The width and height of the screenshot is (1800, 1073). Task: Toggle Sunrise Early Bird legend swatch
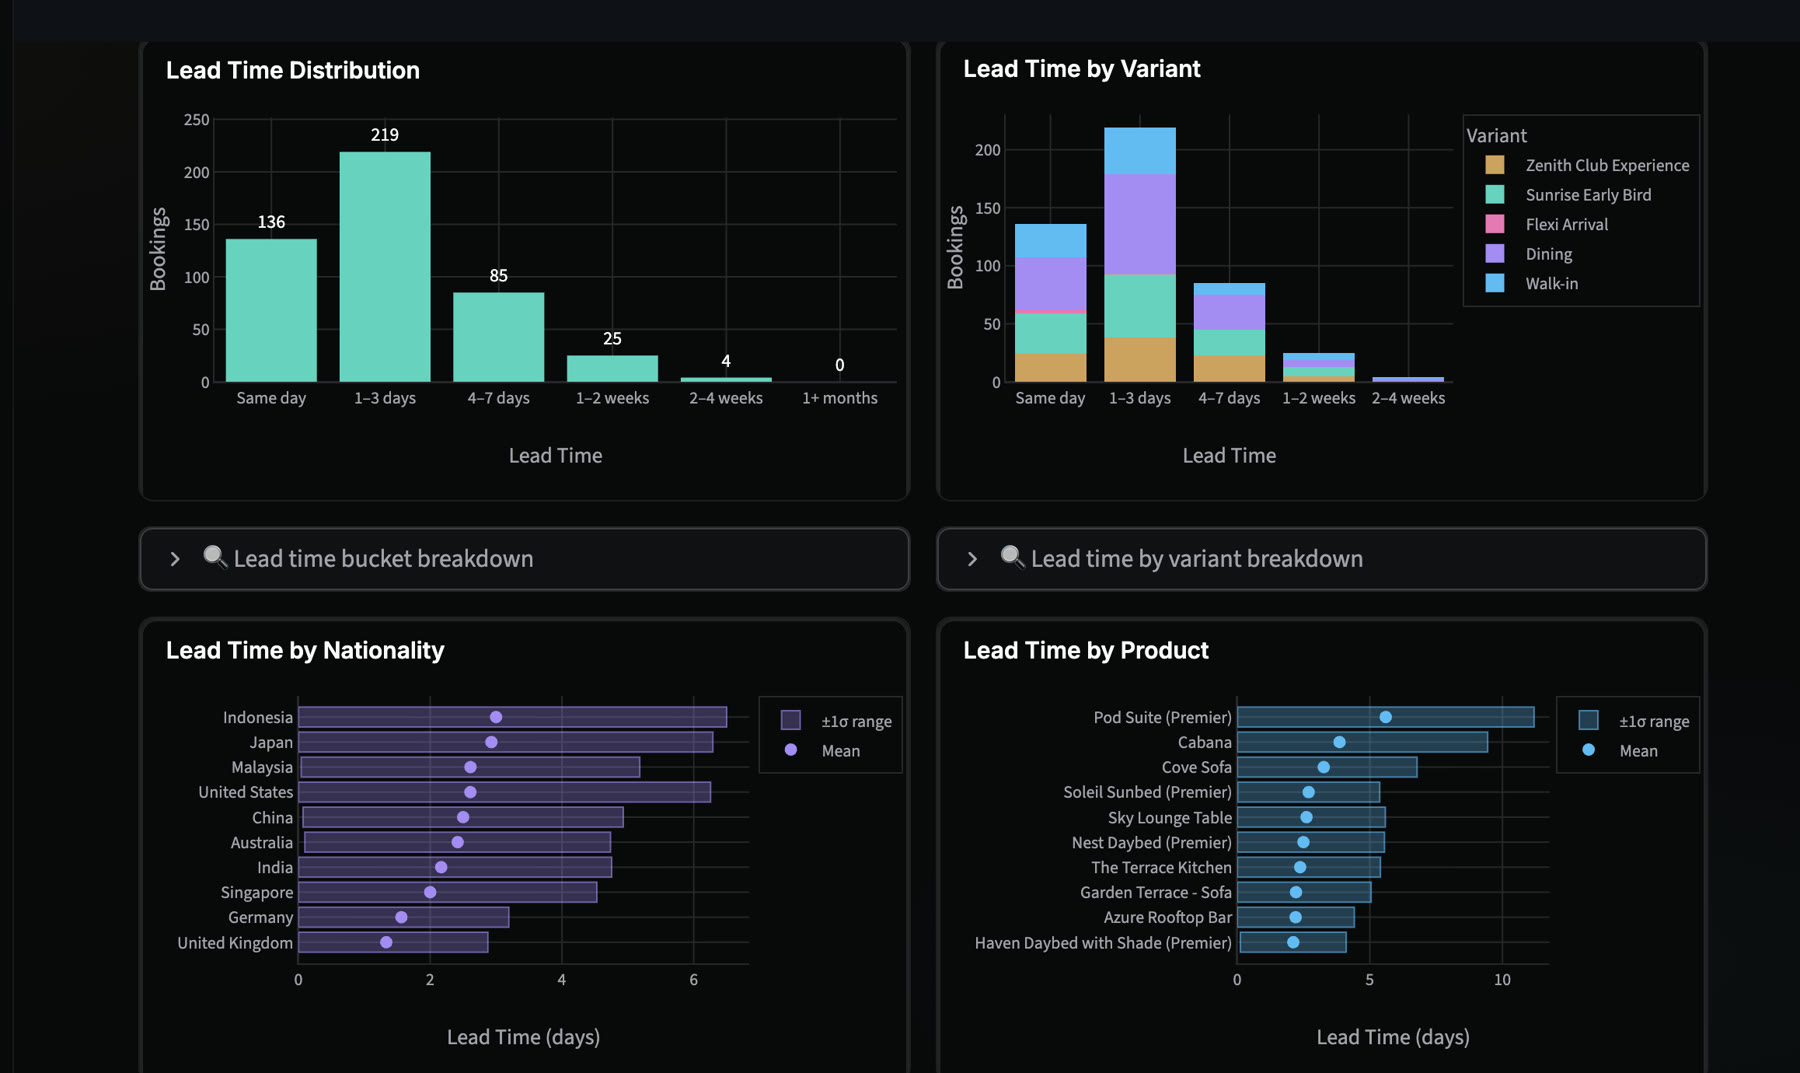(x=1495, y=195)
